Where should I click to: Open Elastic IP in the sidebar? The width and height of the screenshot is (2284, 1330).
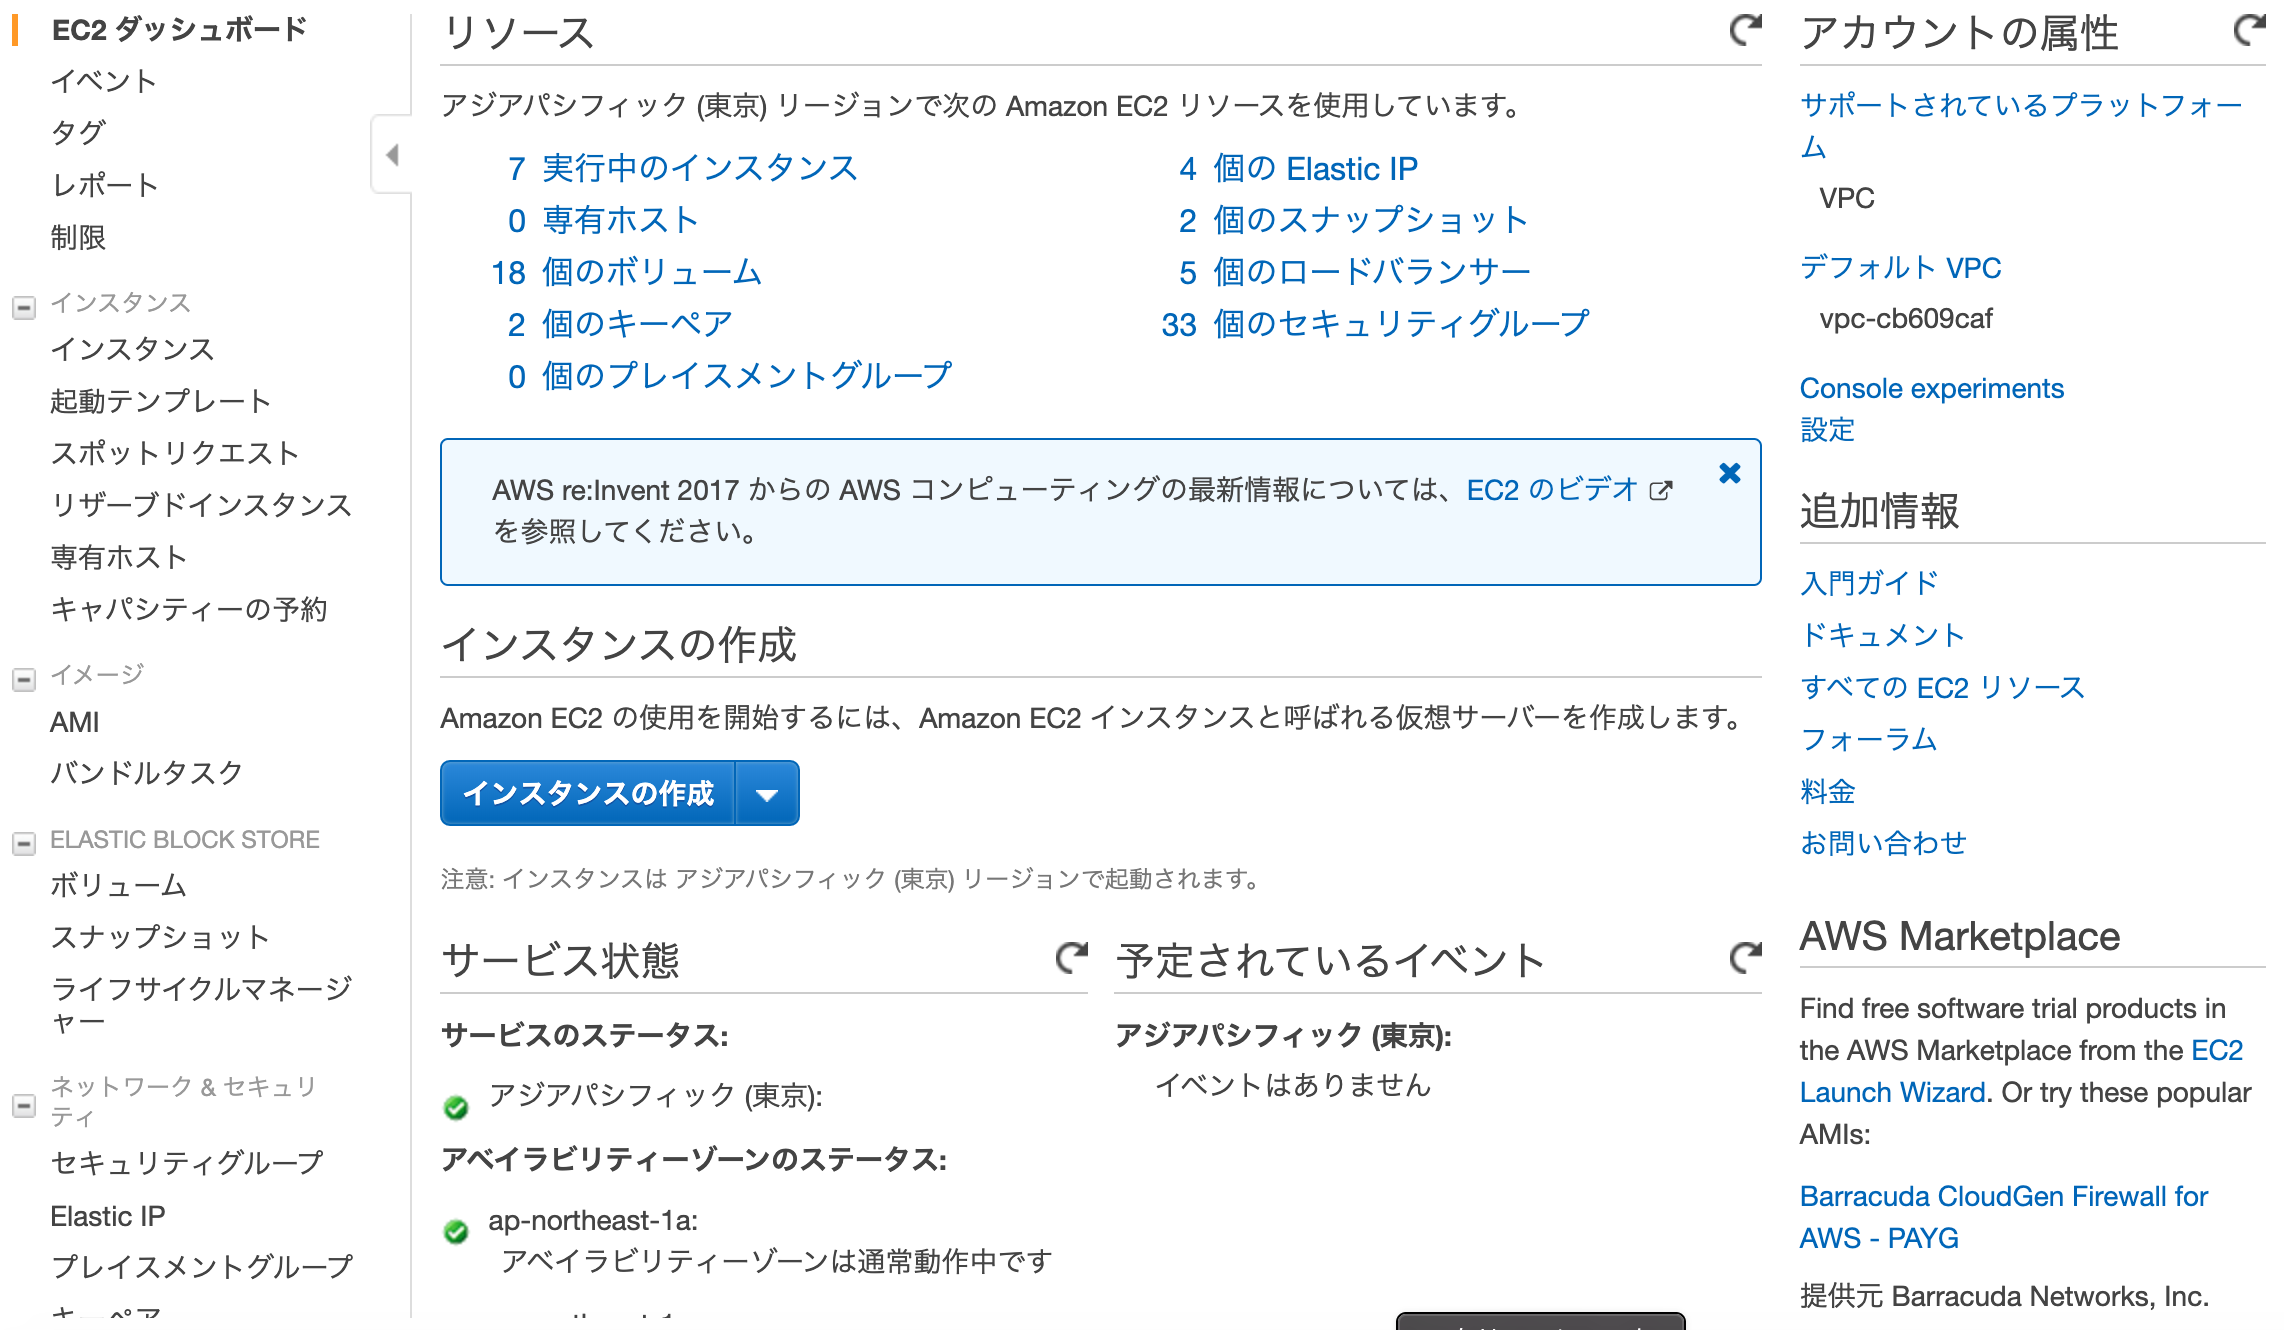click(x=108, y=1216)
